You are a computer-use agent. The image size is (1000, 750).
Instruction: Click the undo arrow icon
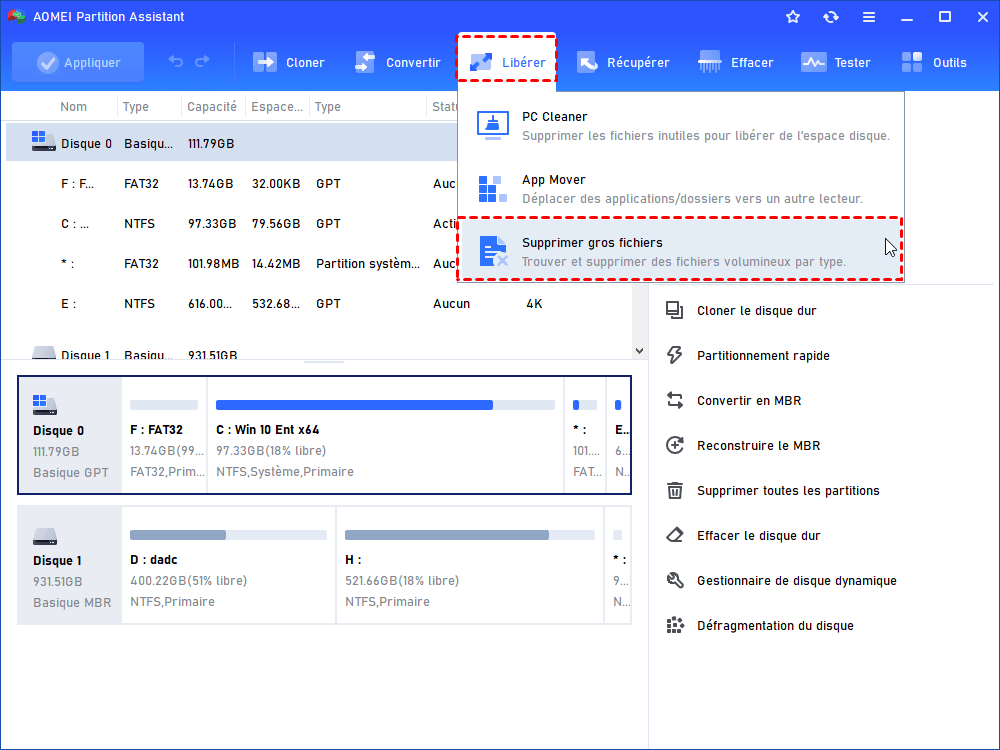tap(176, 62)
